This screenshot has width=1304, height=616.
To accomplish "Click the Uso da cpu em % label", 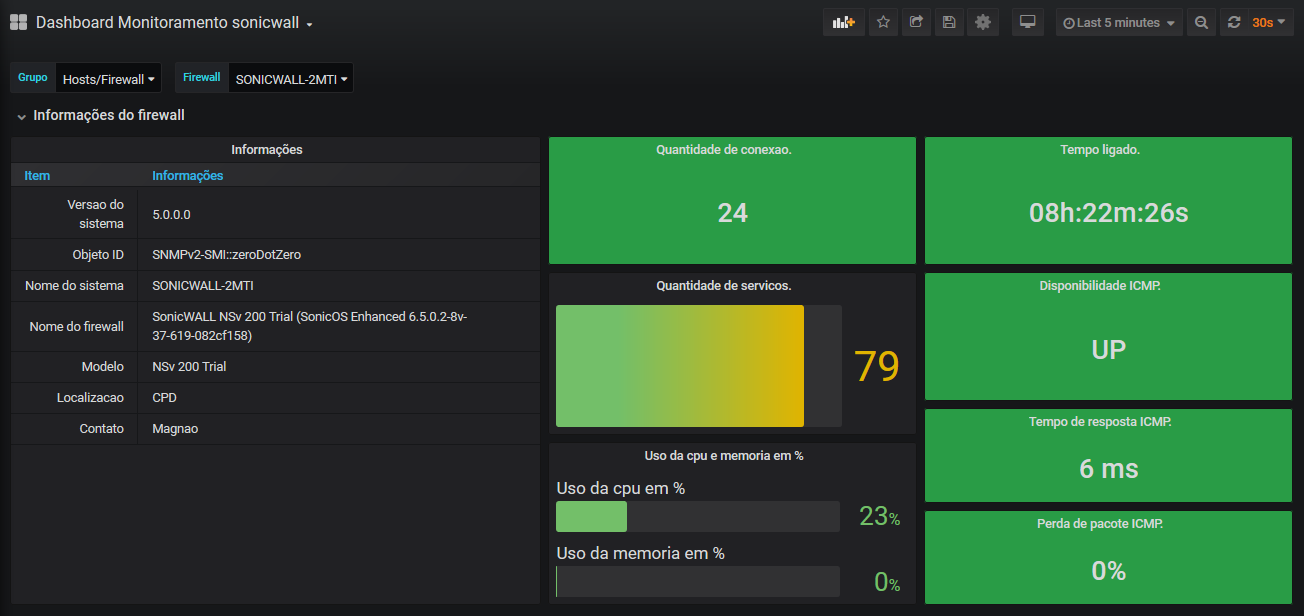I will tap(621, 489).
